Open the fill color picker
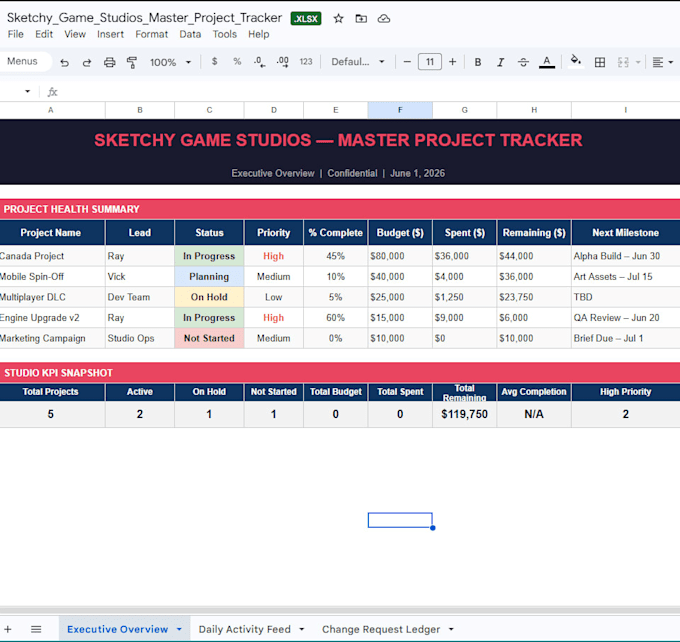 click(x=575, y=61)
